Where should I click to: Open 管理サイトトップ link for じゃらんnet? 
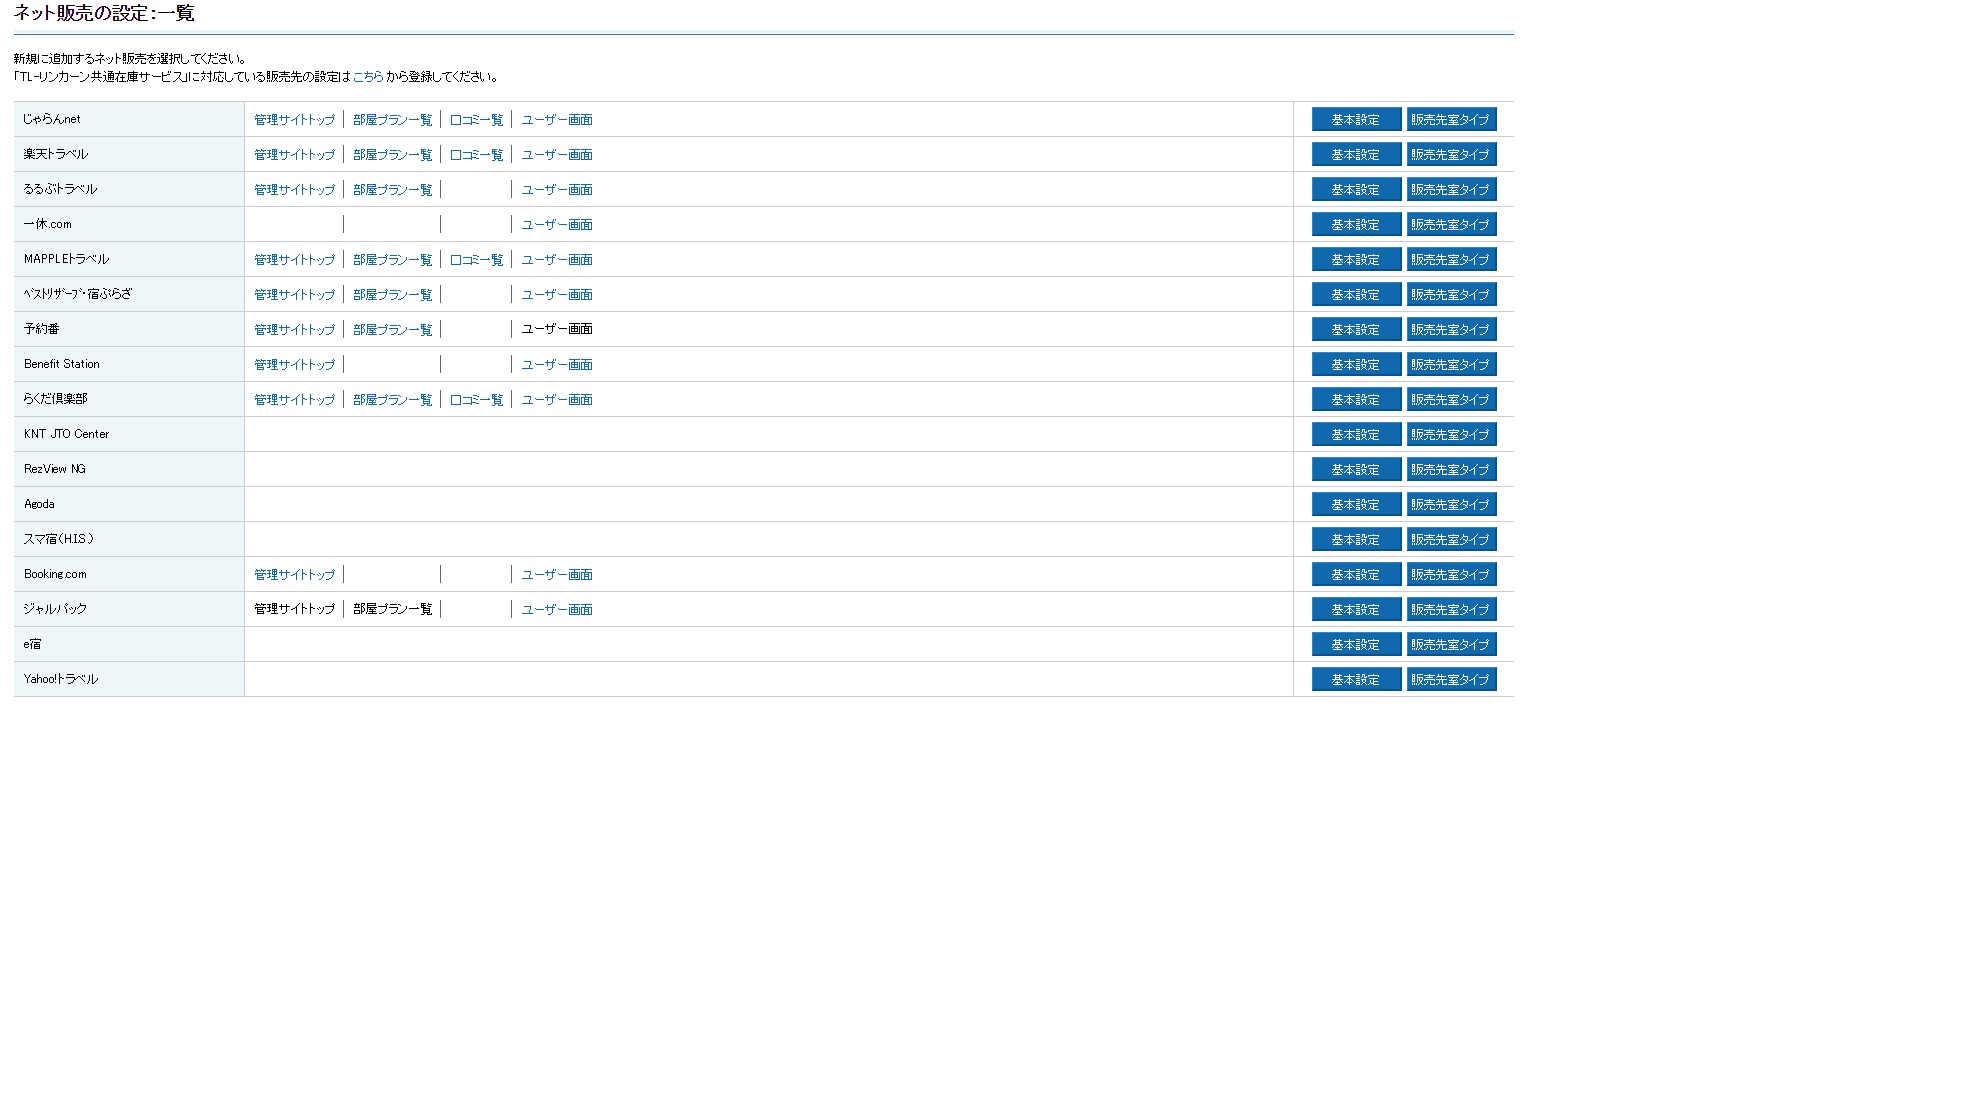click(294, 120)
